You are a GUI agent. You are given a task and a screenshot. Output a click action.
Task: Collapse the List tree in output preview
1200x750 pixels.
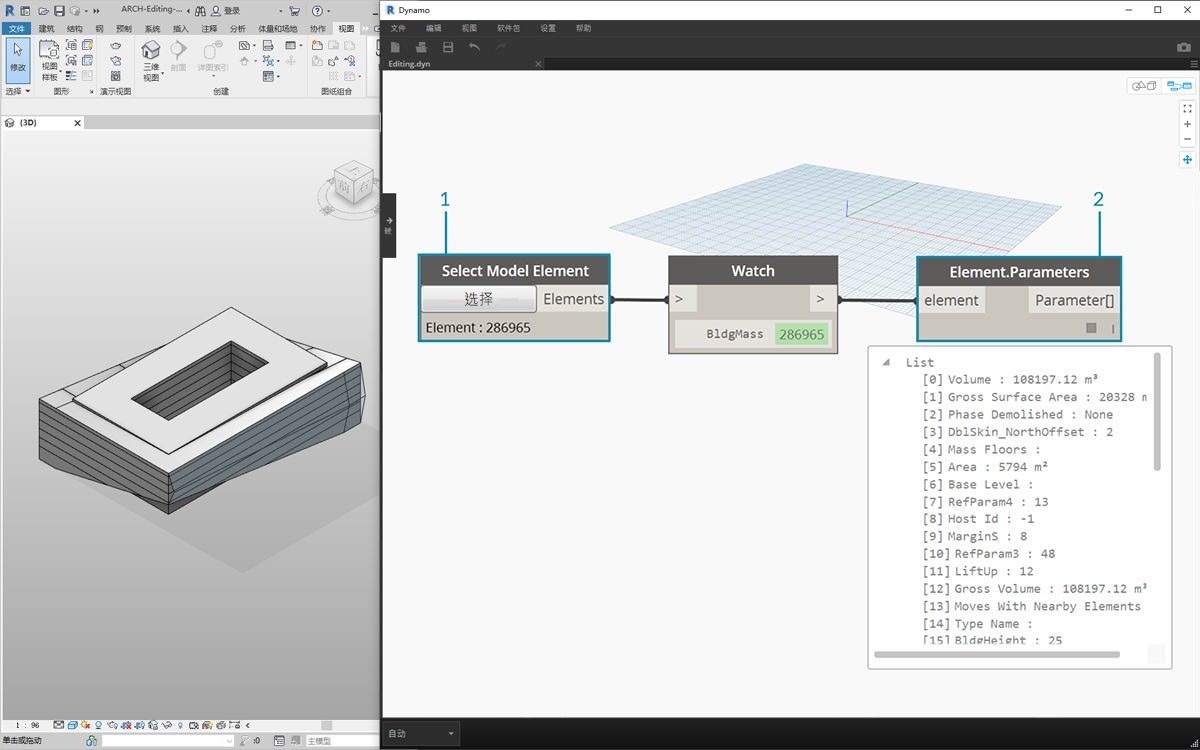click(x=886, y=363)
